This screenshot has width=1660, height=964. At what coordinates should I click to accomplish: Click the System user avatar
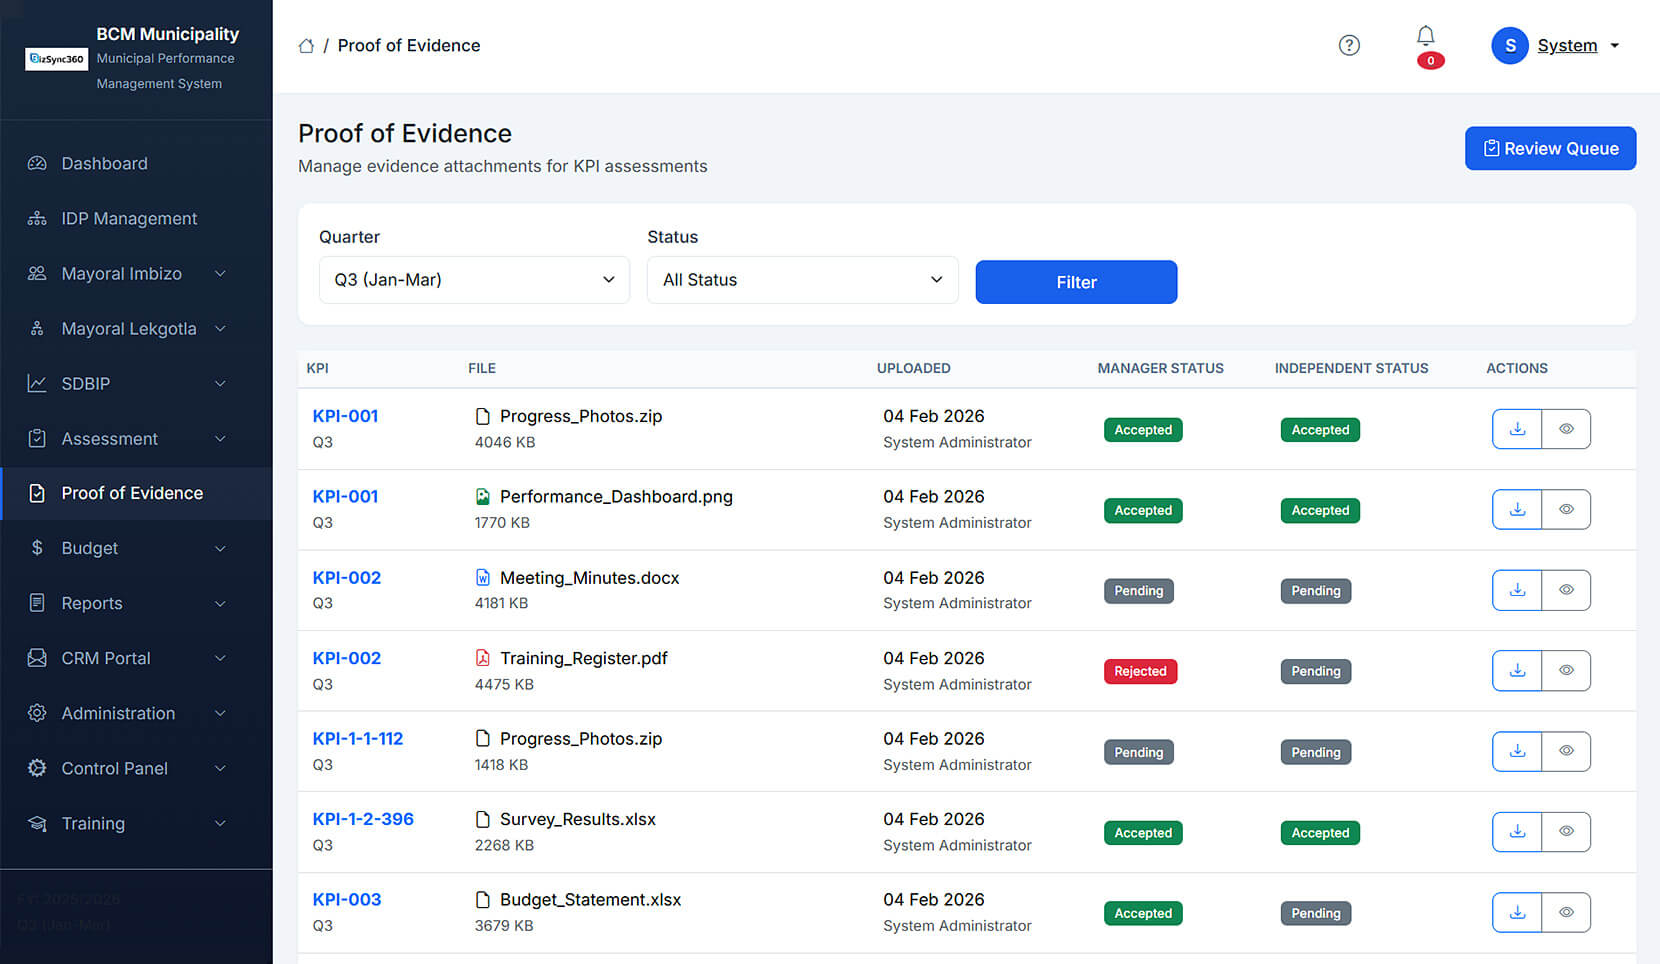pyautogui.click(x=1509, y=46)
